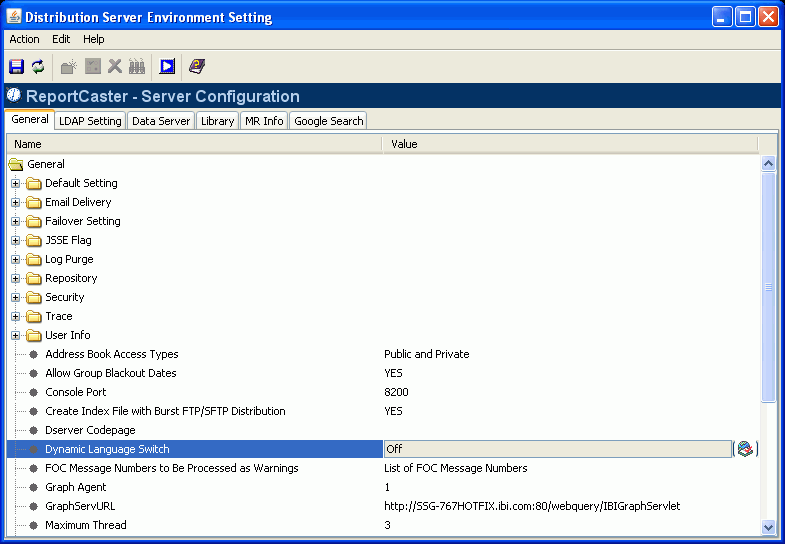Viewport: 785px width, 544px height.
Task: Click the bullet icon beside Graph Agent
Action: click(34, 487)
